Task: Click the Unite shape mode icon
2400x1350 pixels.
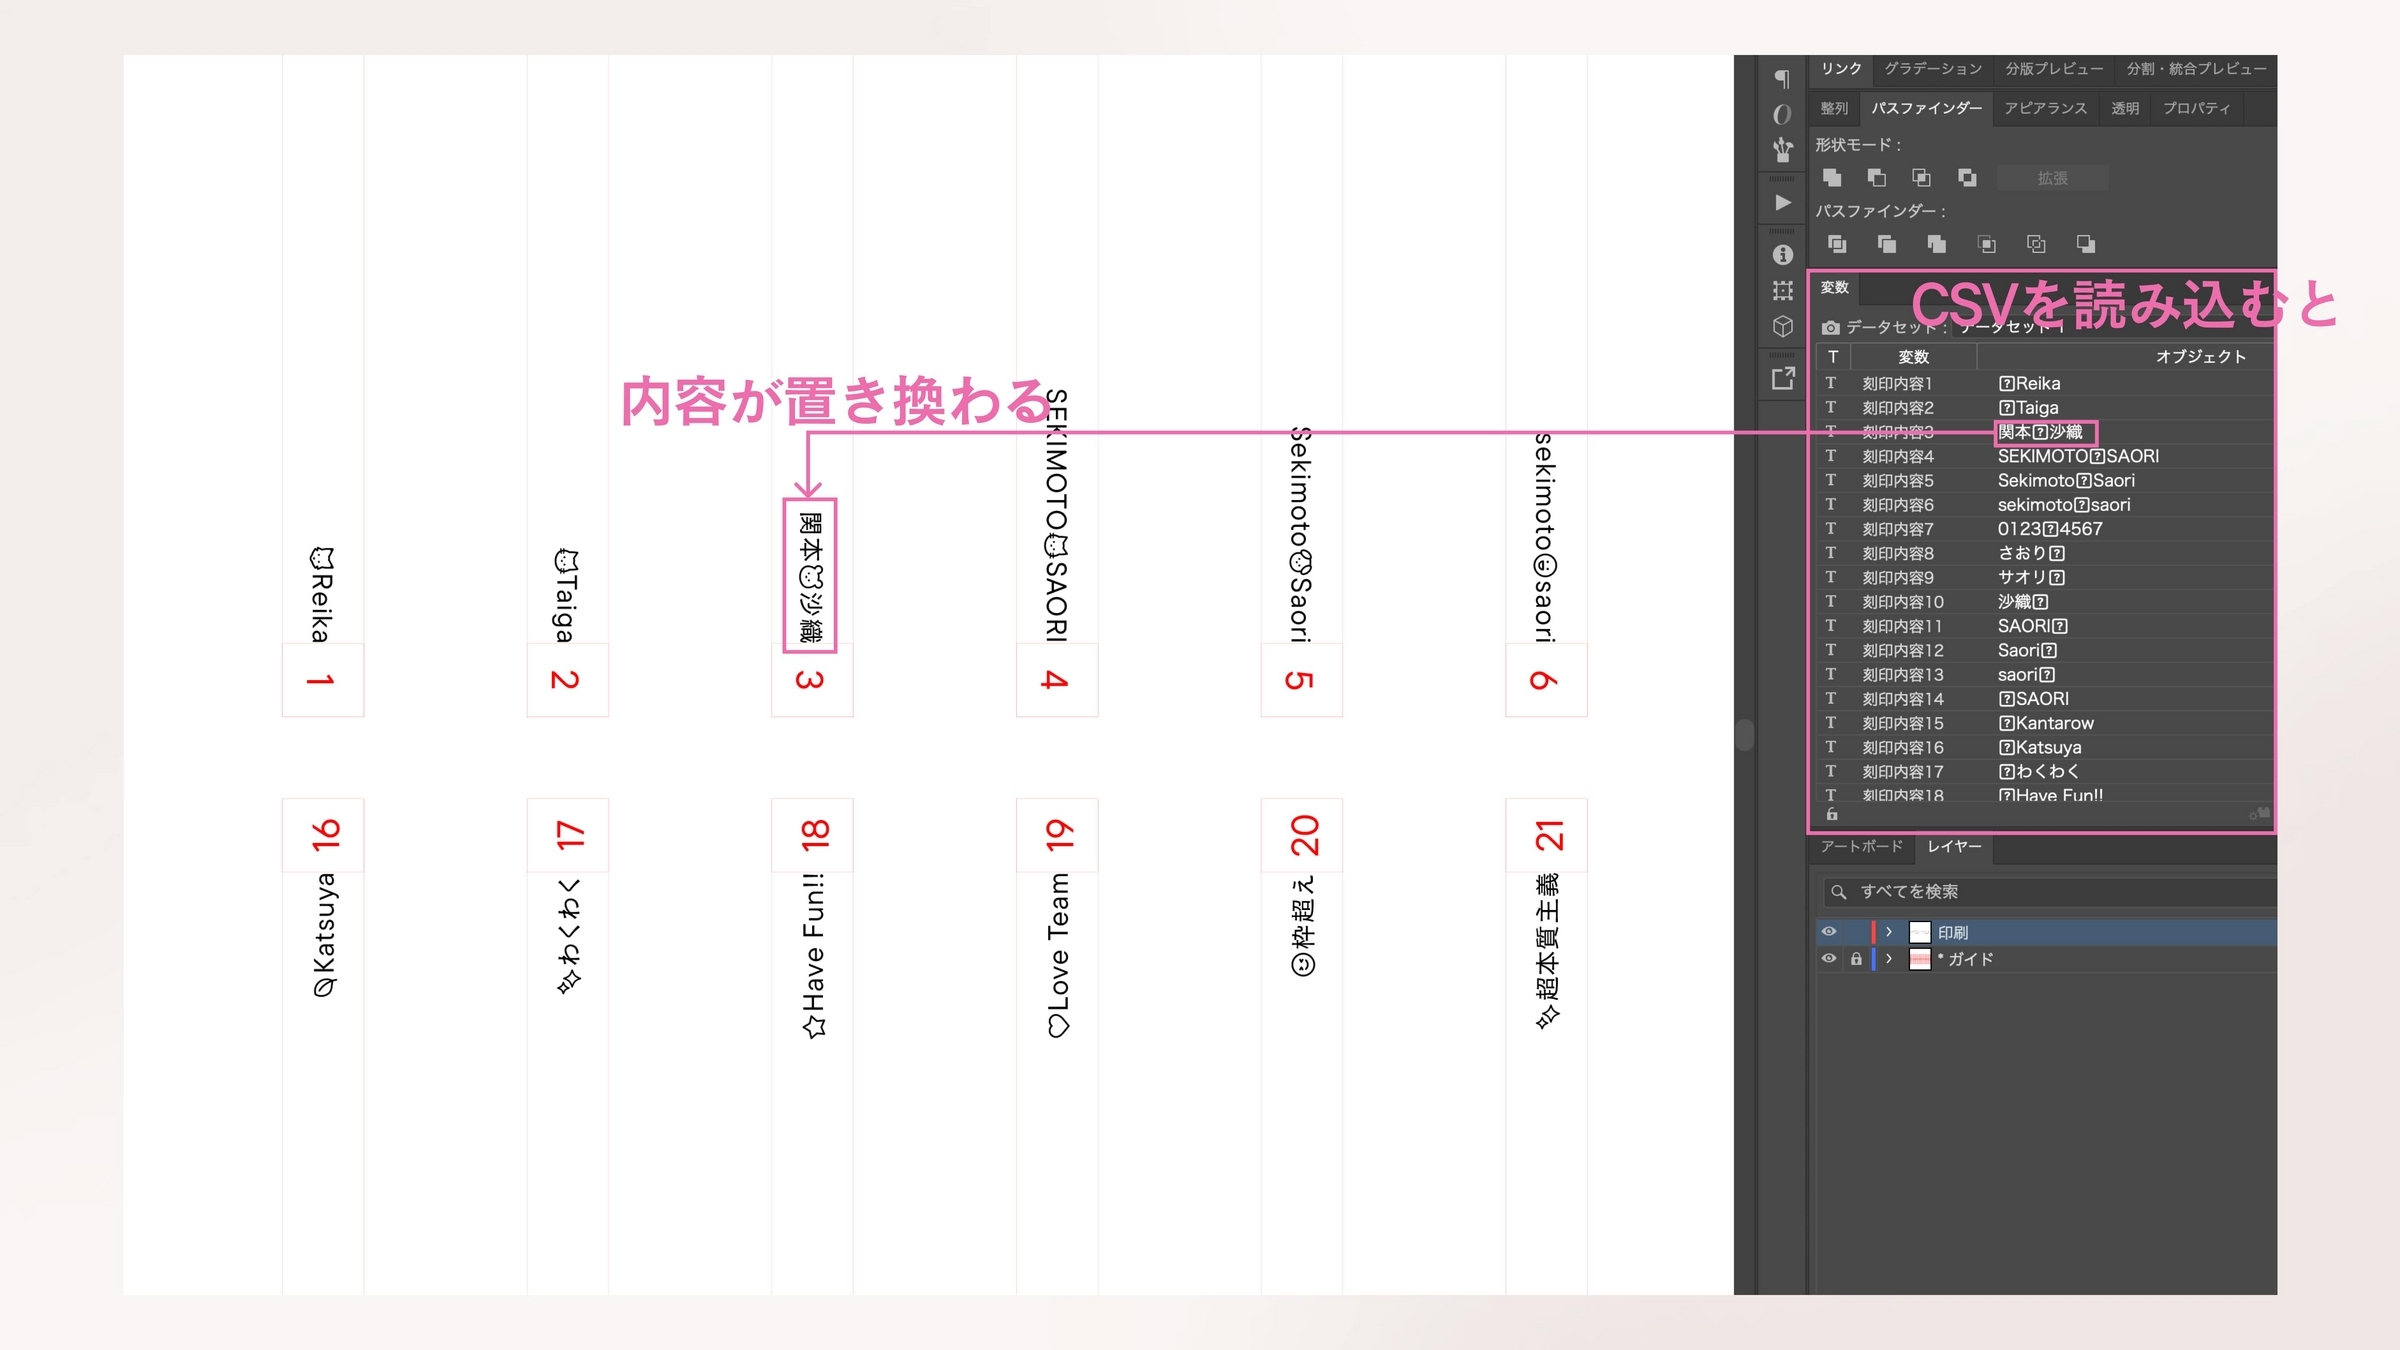Action: [x=1832, y=178]
